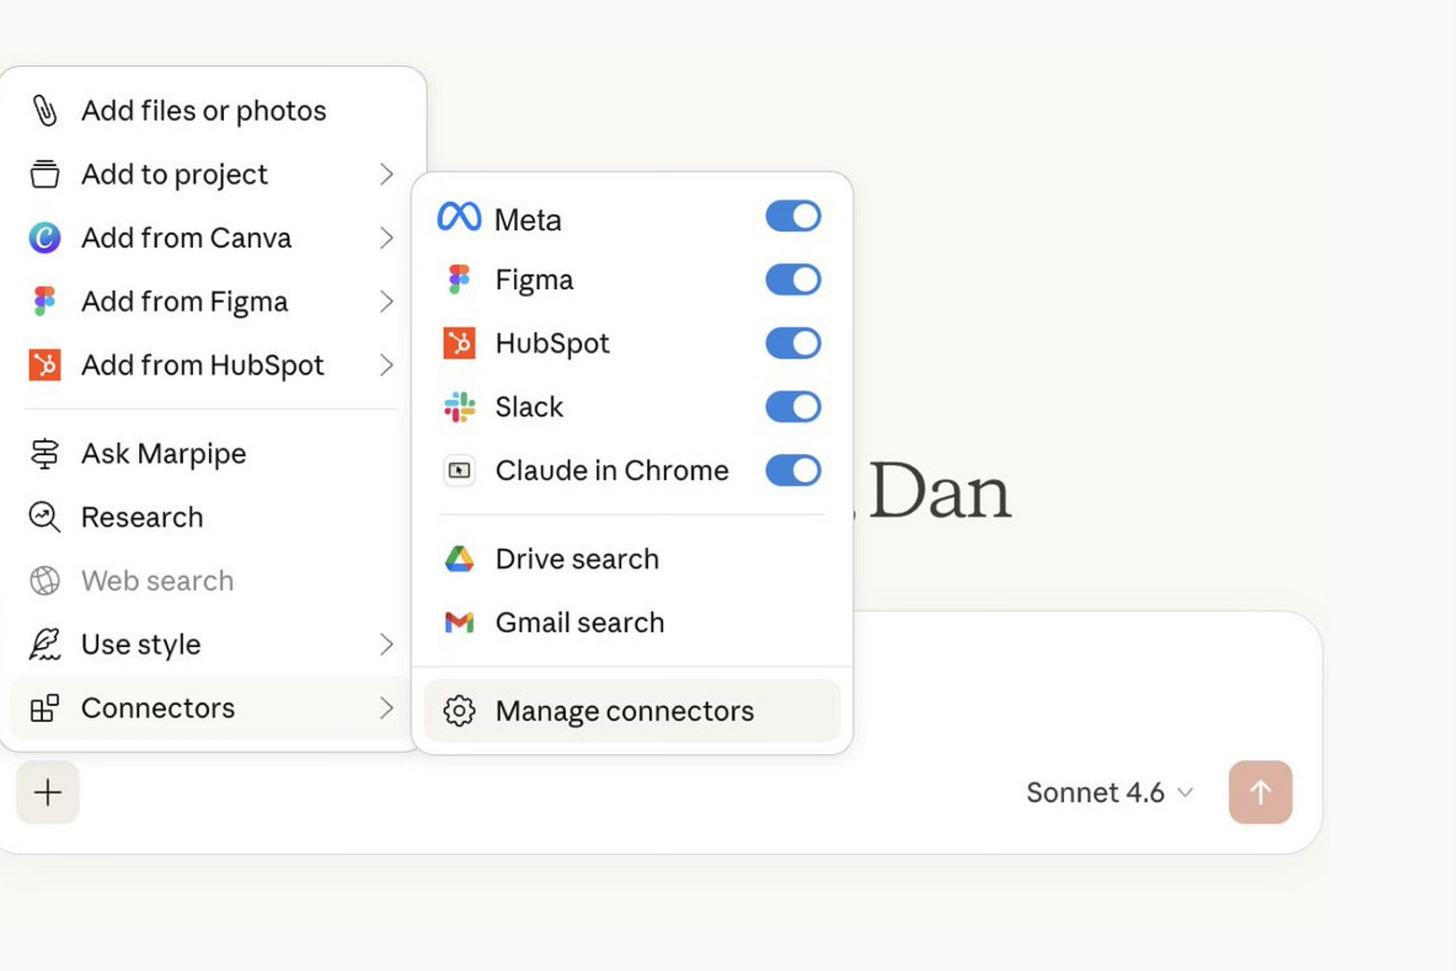Select the Research option
The width and height of the screenshot is (1456, 971).
click(x=142, y=517)
